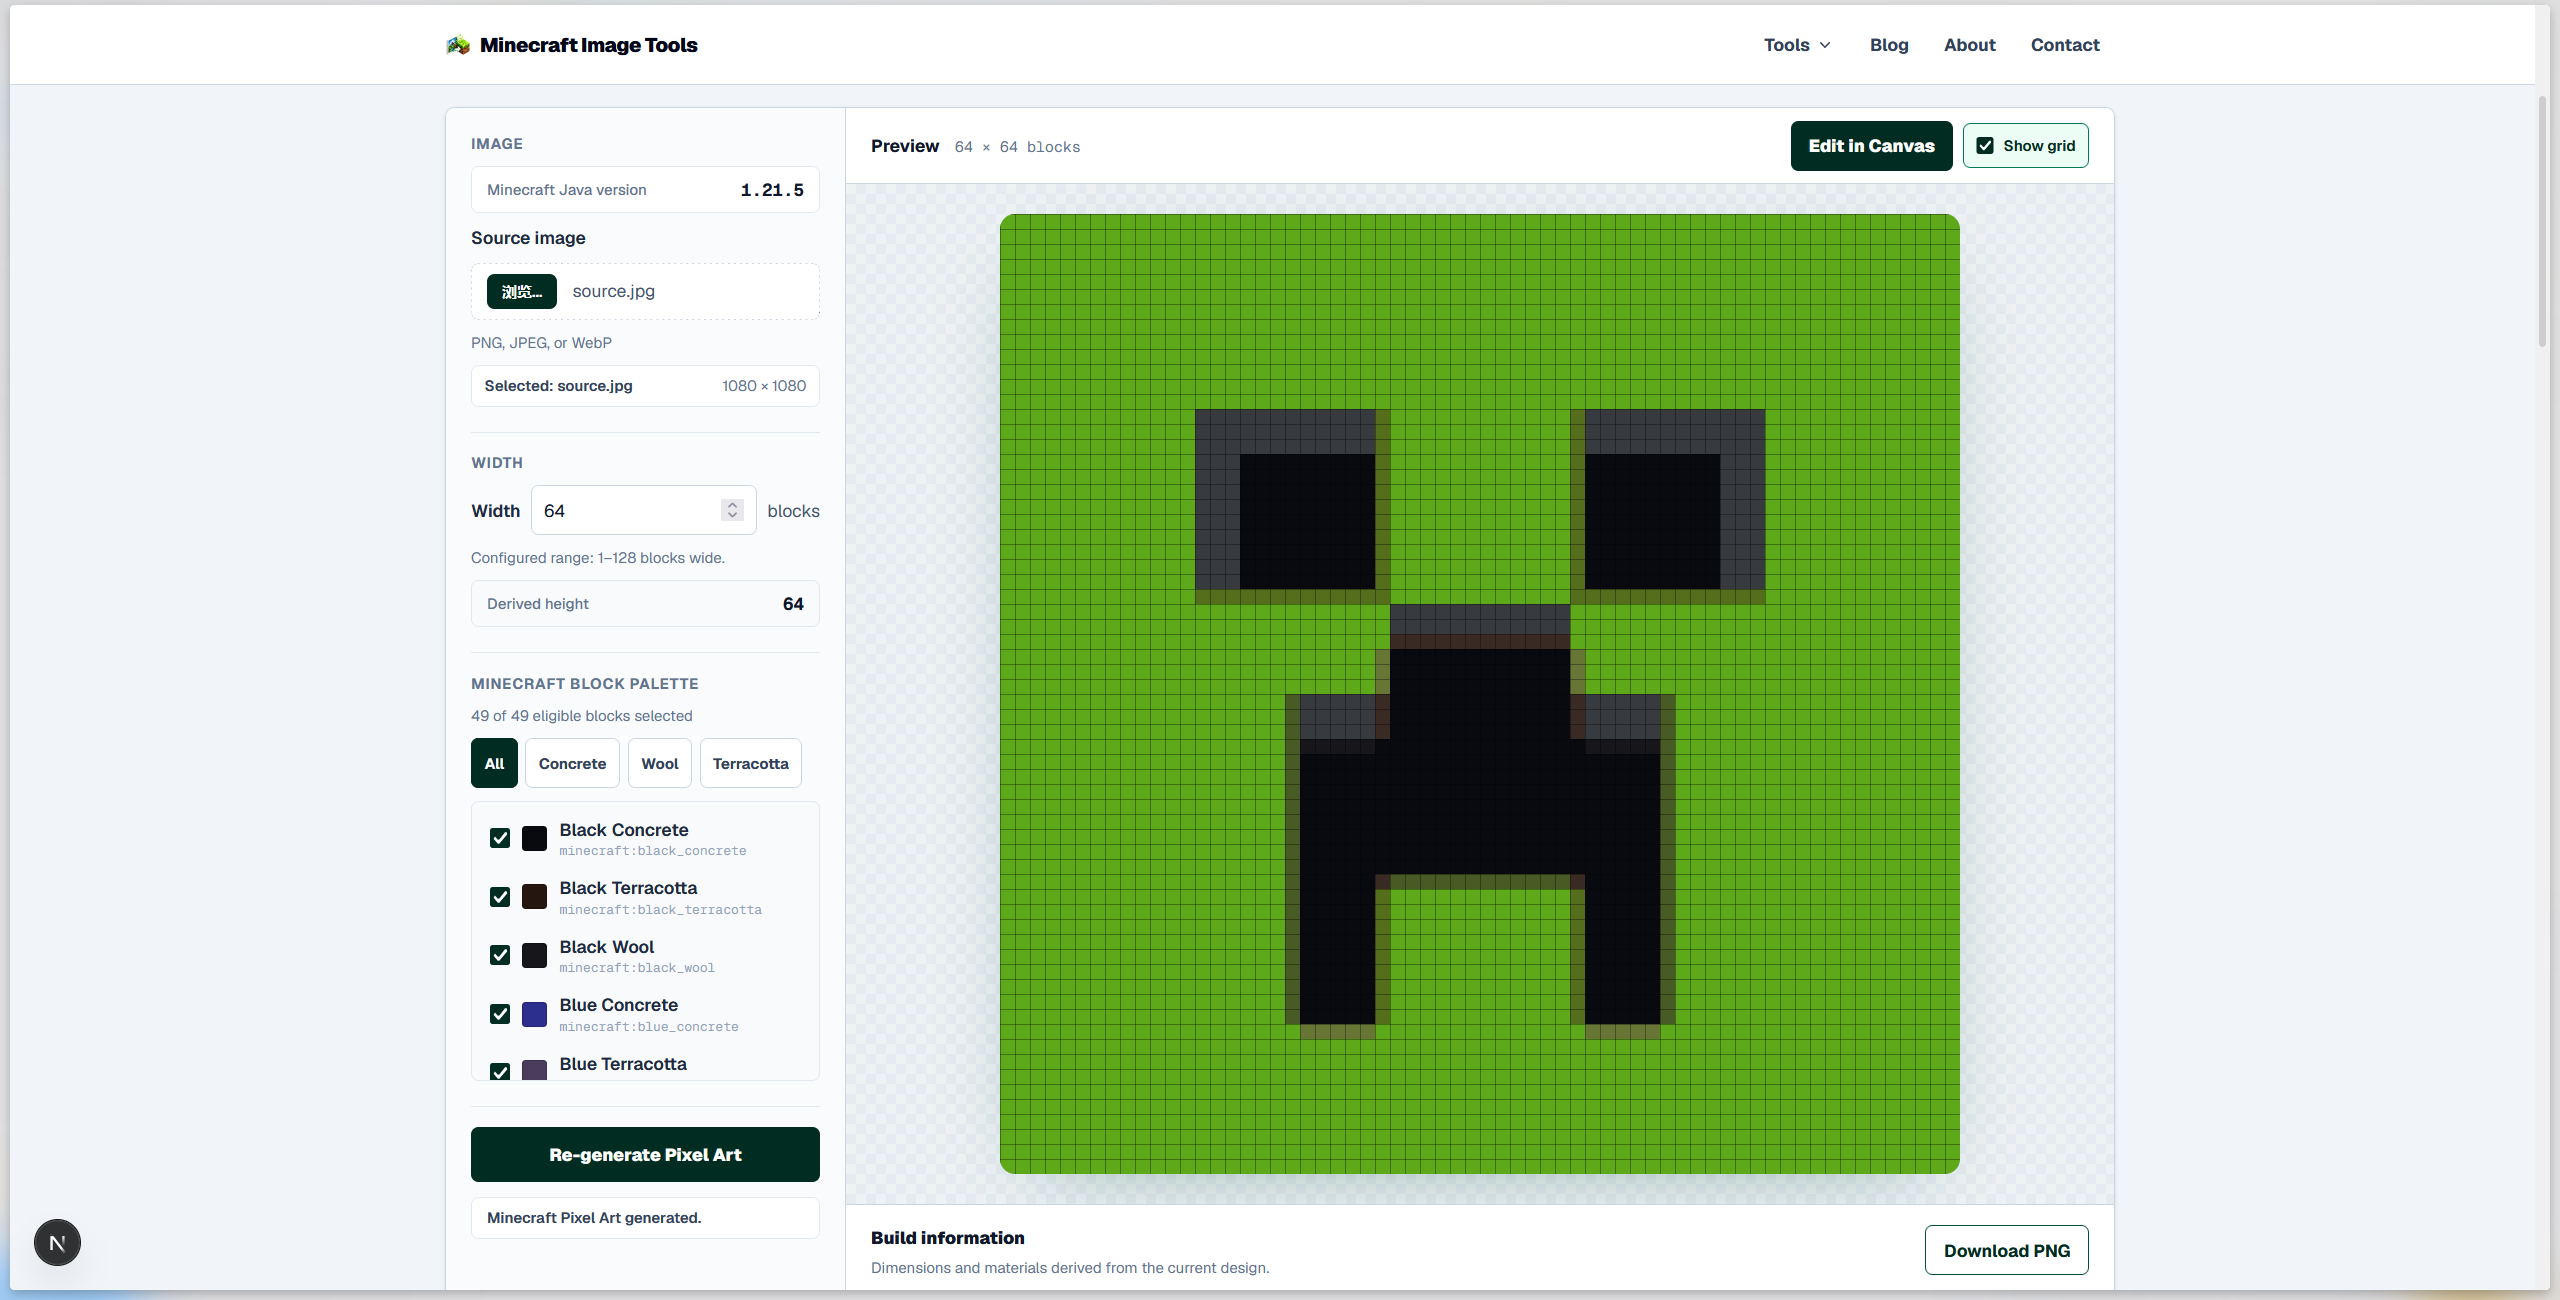Click the Width blocks input field
The height and width of the screenshot is (1300, 2560).
[643, 510]
